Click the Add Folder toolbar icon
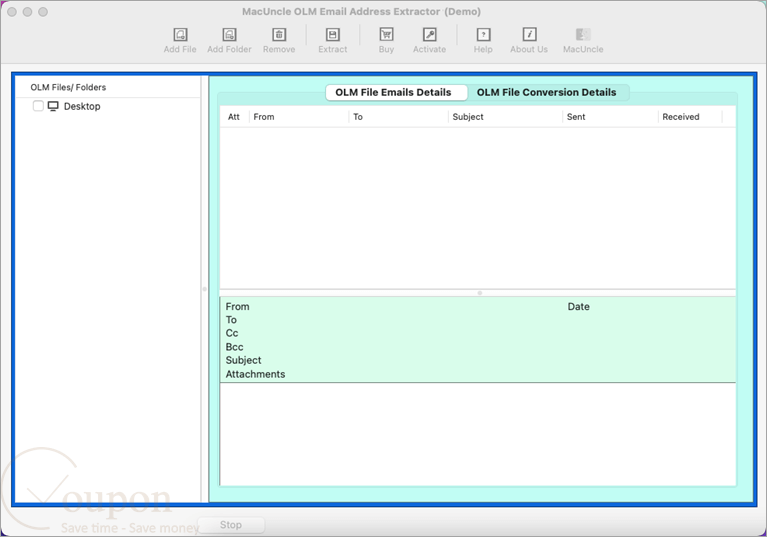 click(229, 35)
